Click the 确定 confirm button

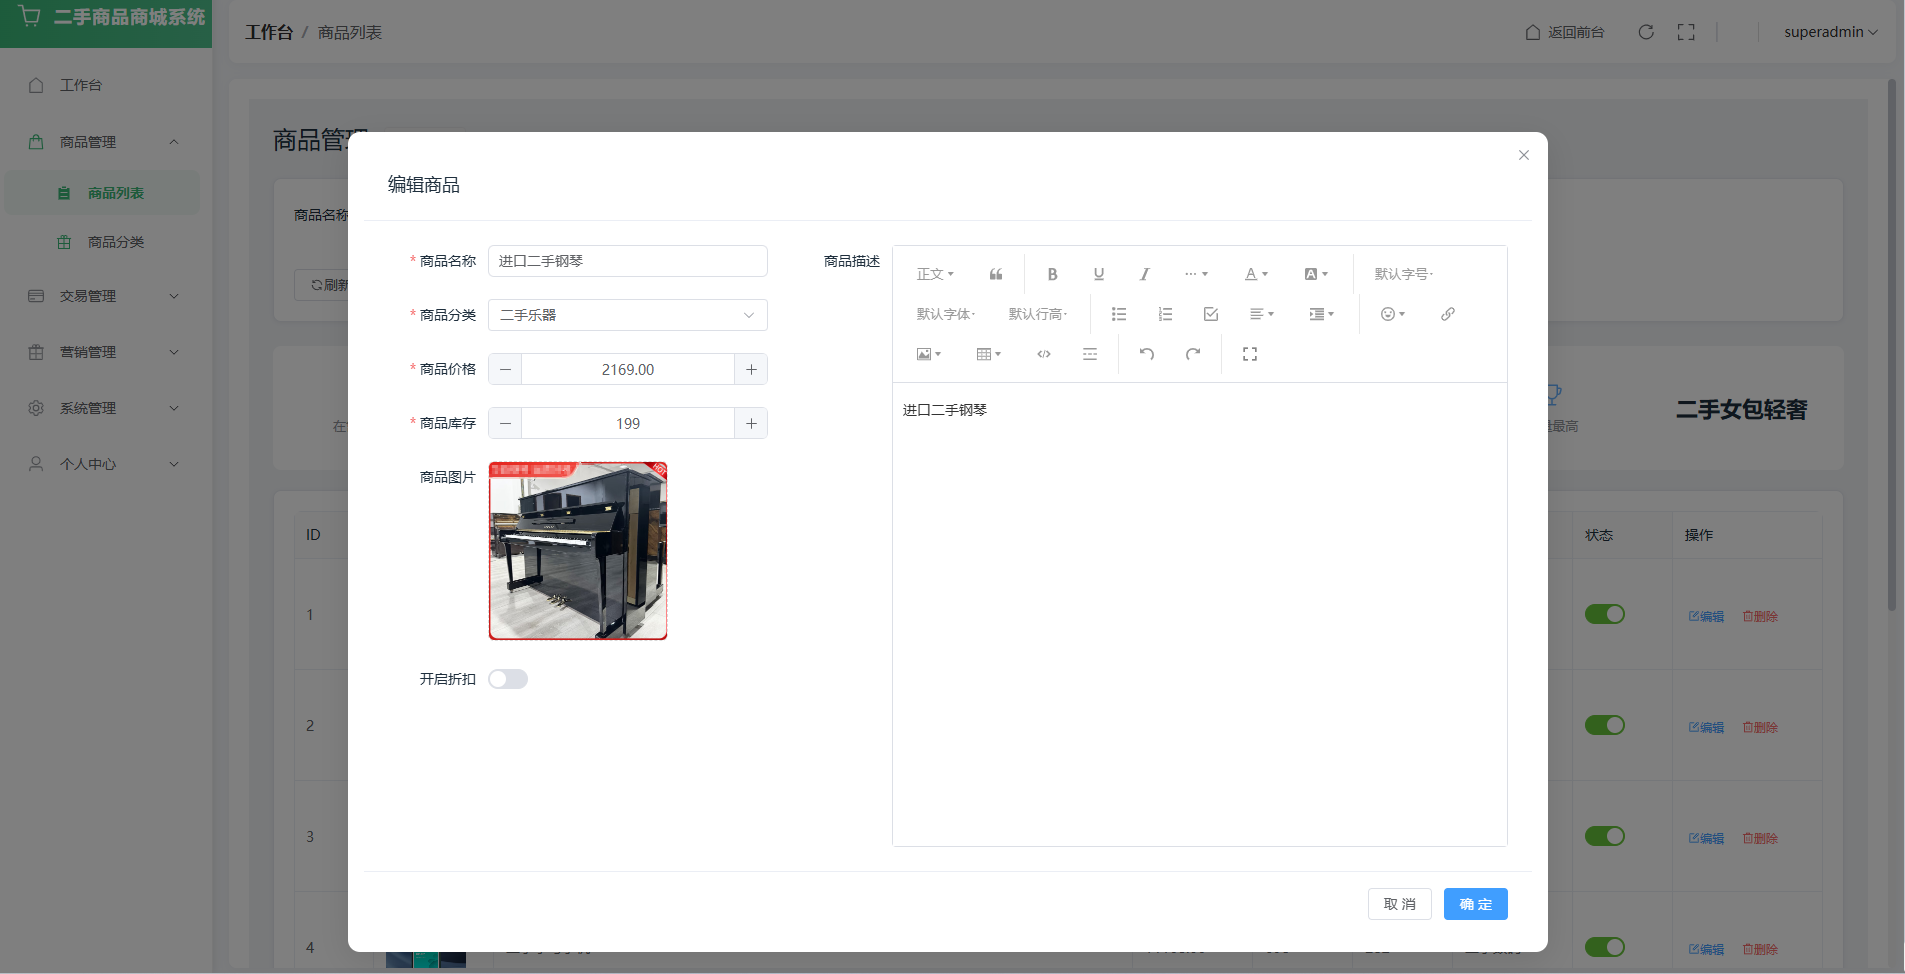point(1475,904)
